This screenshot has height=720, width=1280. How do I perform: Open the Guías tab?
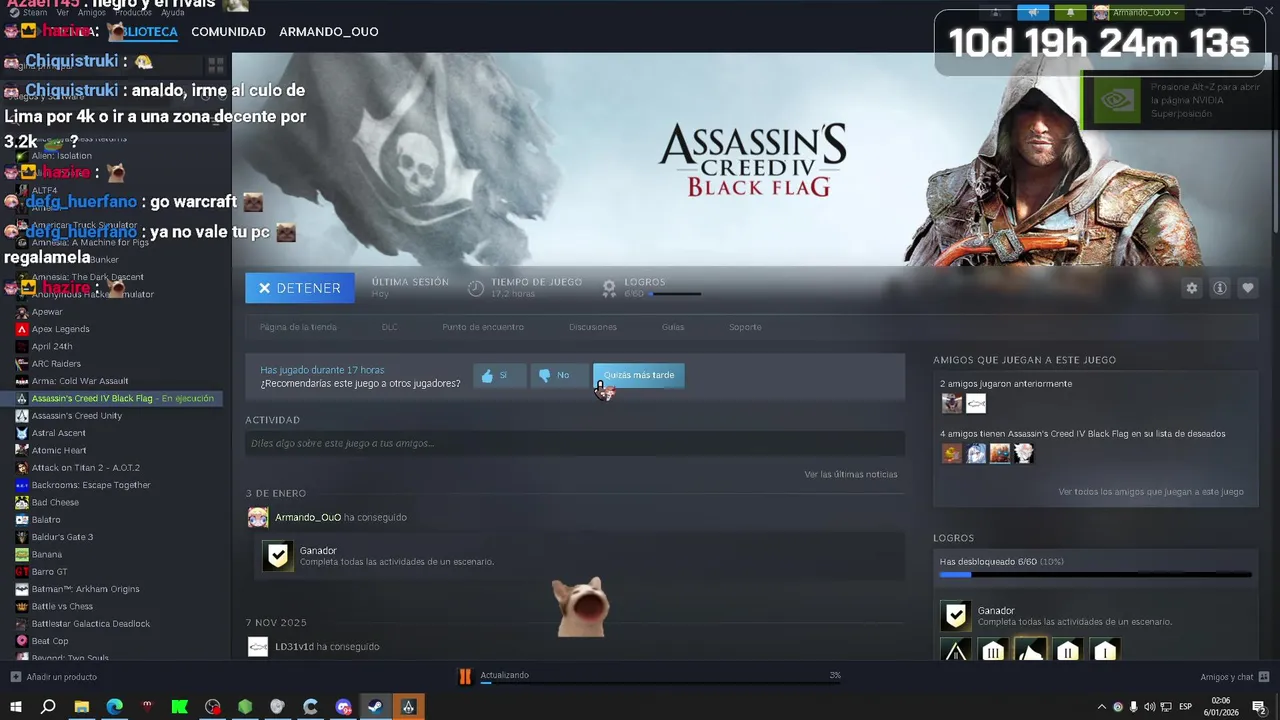point(673,327)
